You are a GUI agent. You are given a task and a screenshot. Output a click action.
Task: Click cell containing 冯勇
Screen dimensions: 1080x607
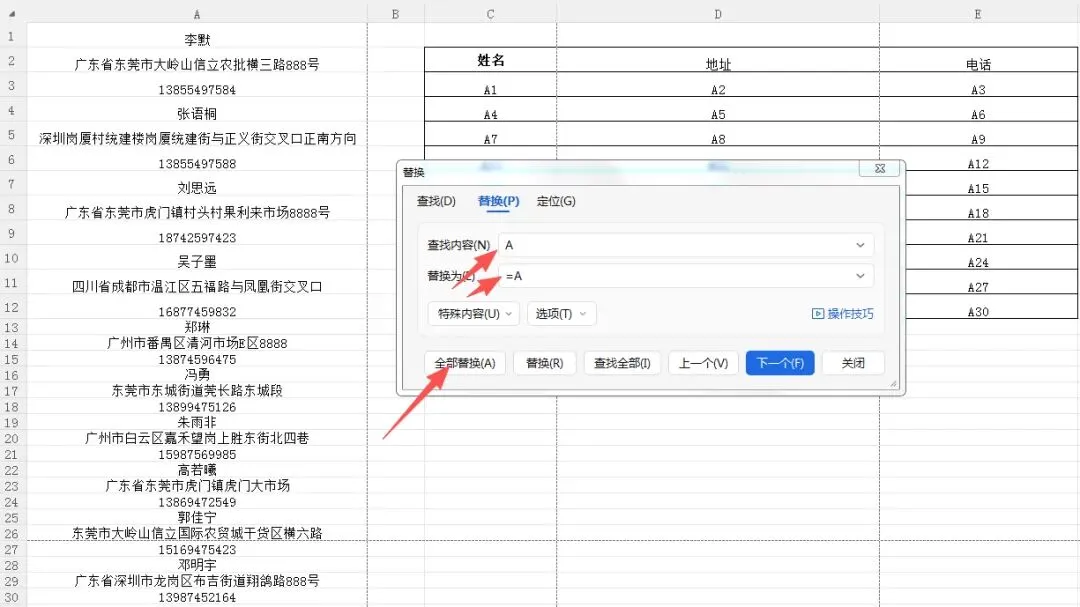click(x=197, y=375)
